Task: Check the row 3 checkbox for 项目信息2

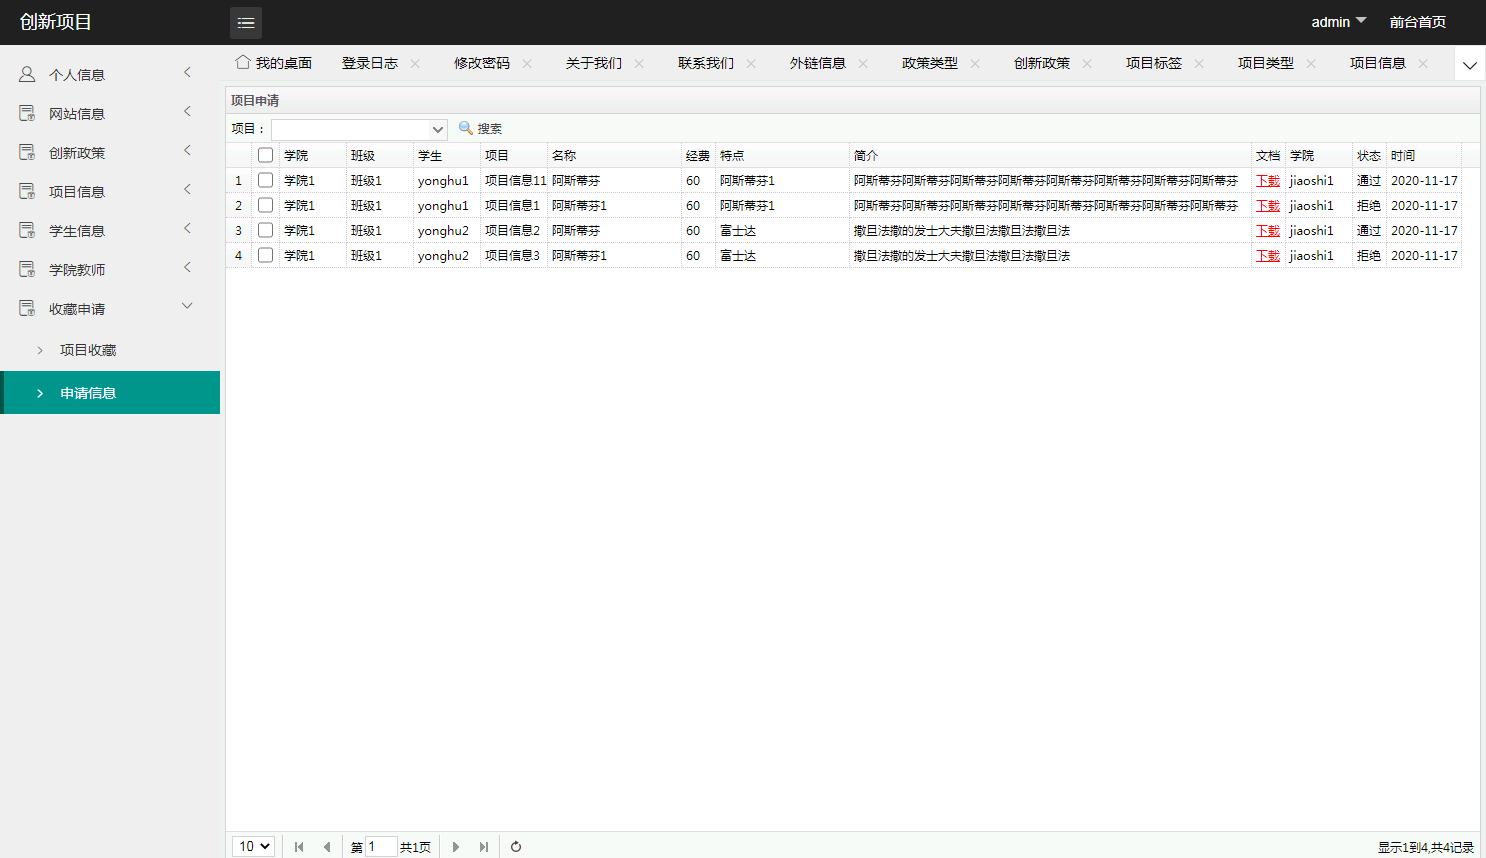Action: 265,230
